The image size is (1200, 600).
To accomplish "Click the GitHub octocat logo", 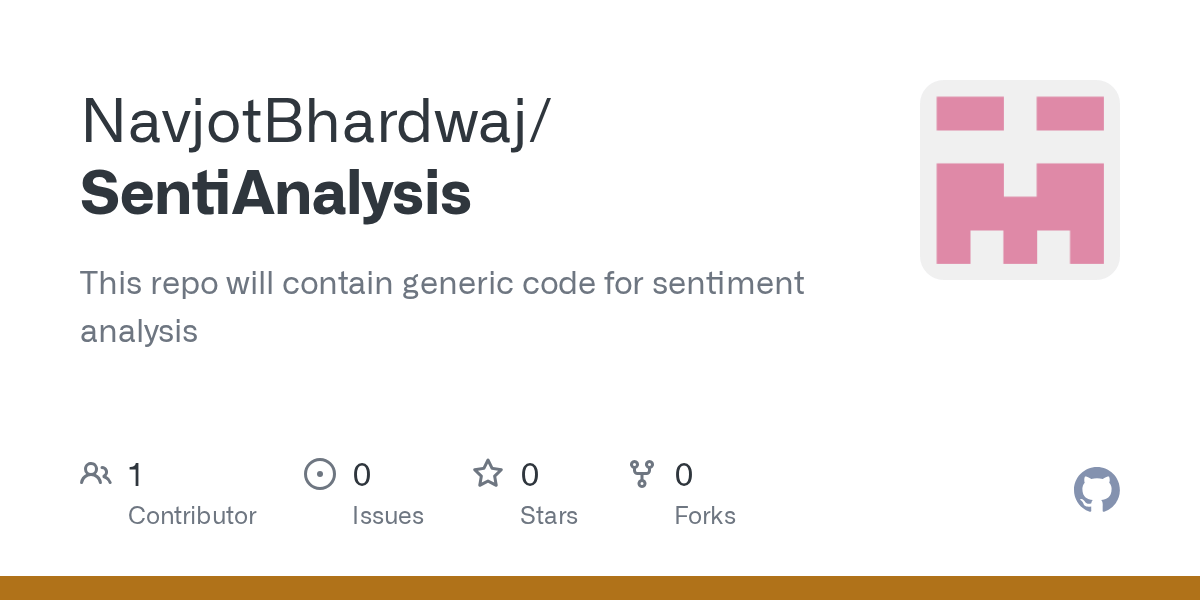I will 1096,490.
